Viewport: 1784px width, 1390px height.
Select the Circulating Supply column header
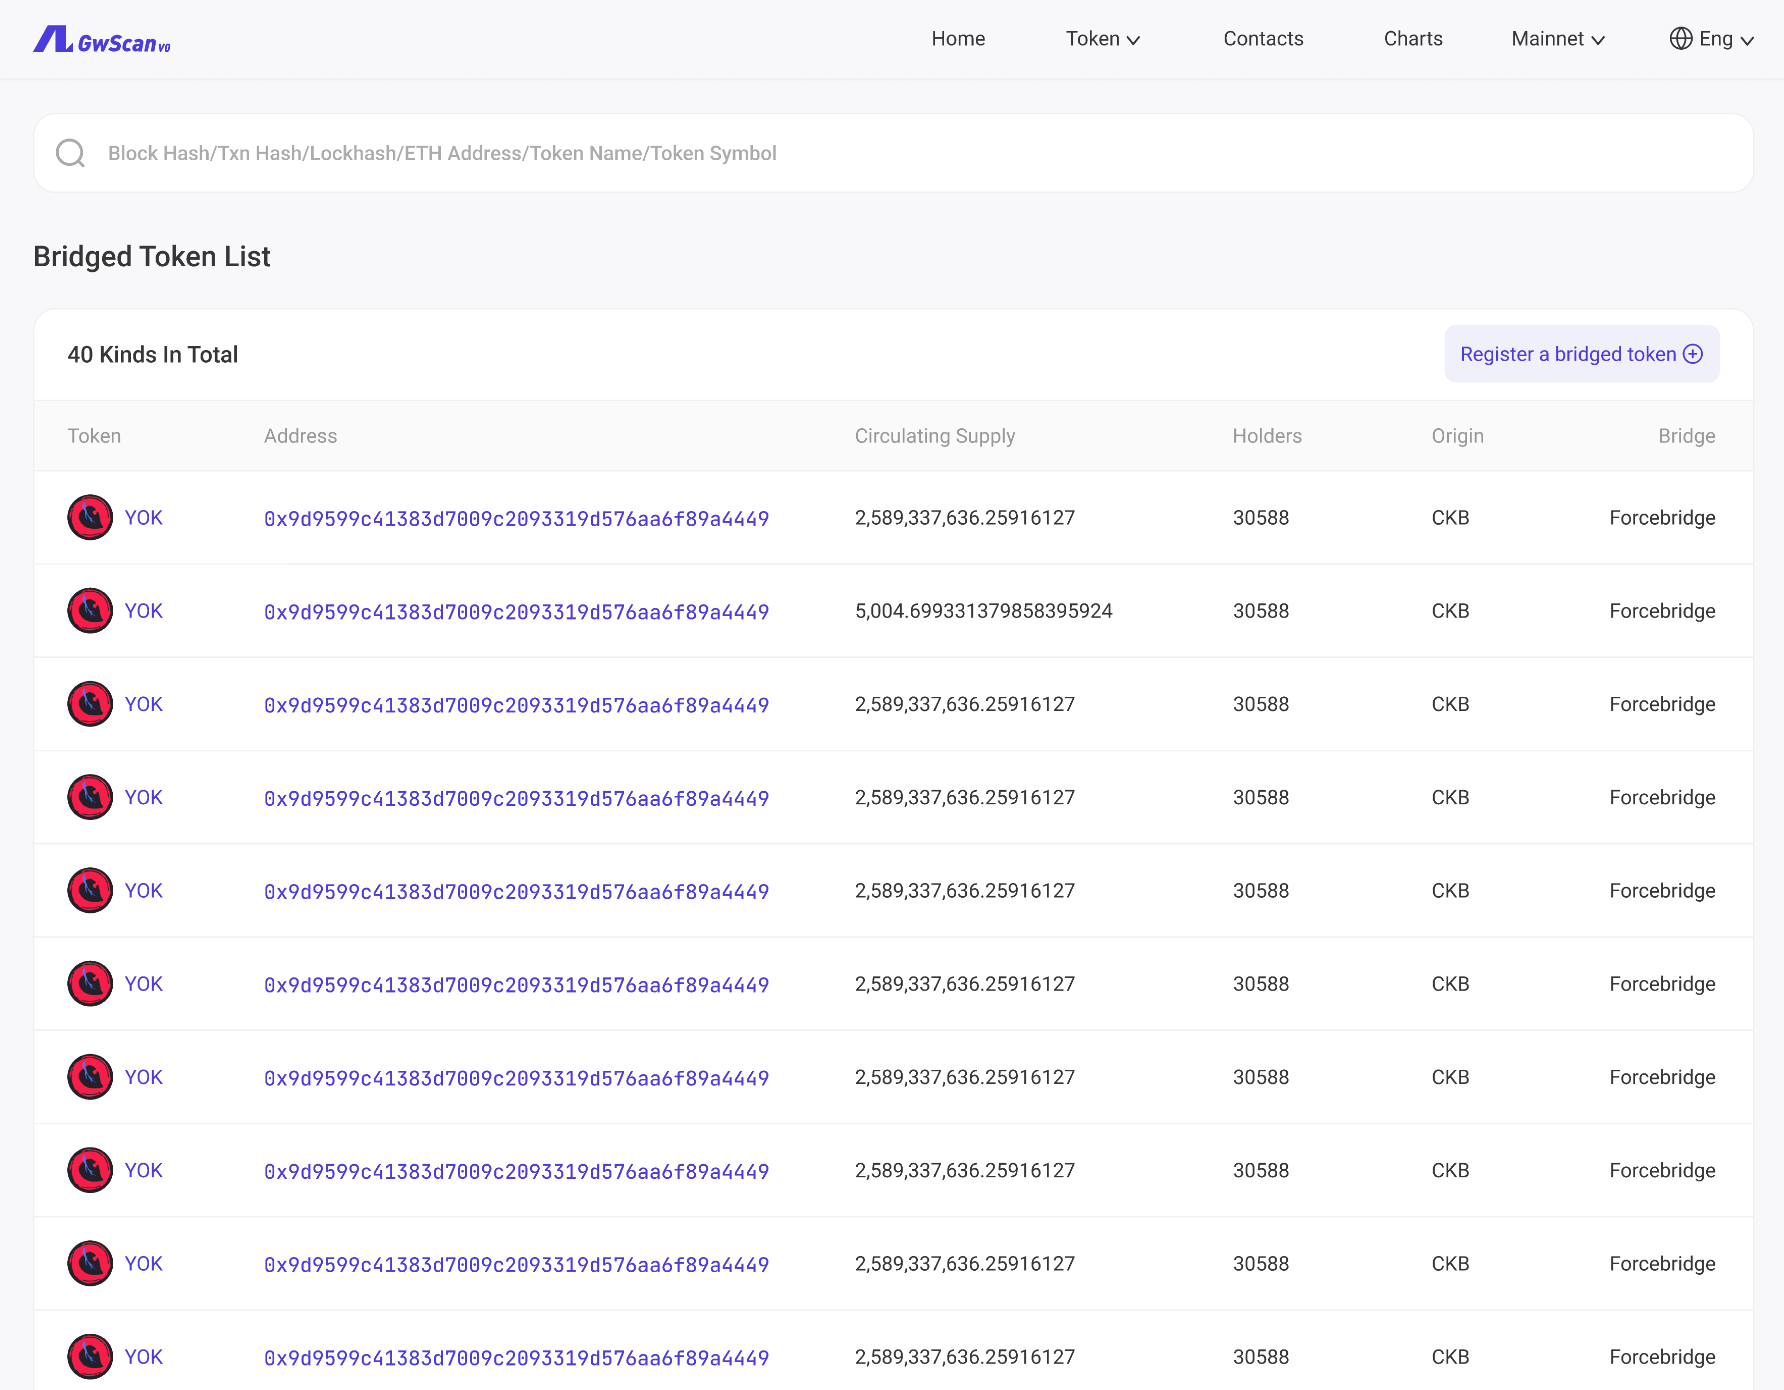[934, 436]
